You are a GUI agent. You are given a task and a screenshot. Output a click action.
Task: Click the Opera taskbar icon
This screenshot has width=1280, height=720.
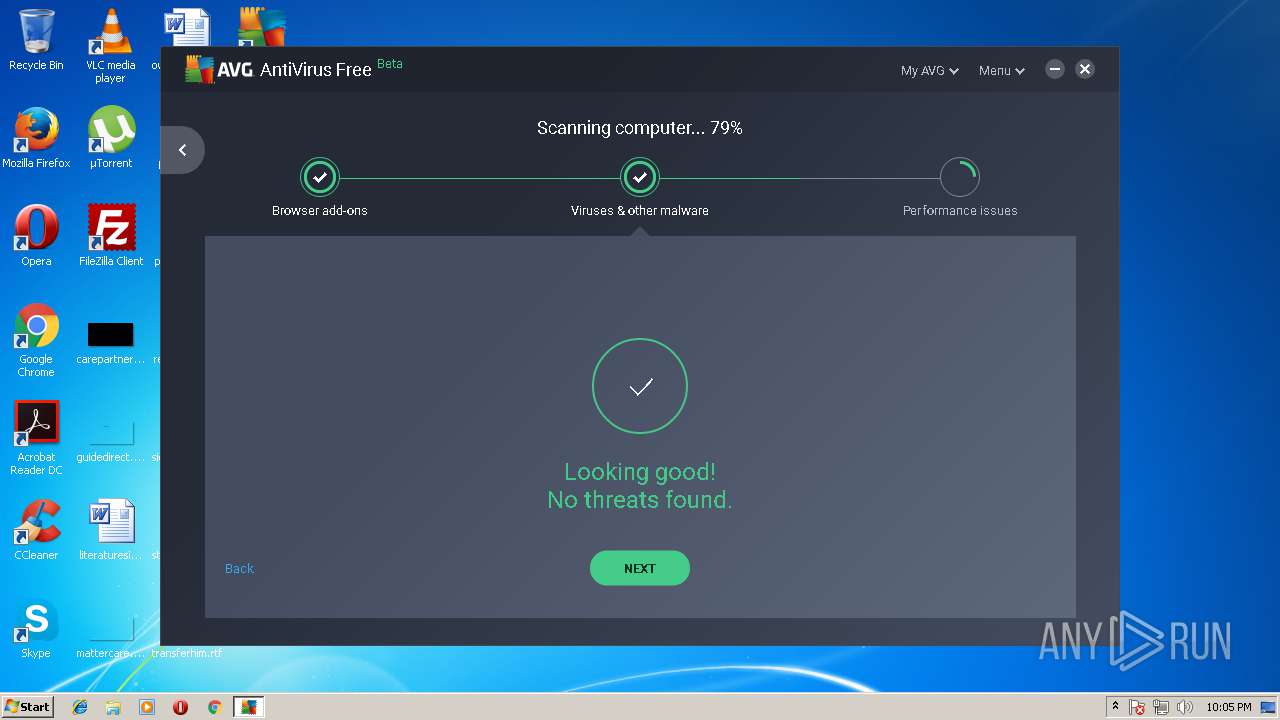pyautogui.click(x=180, y=707)
